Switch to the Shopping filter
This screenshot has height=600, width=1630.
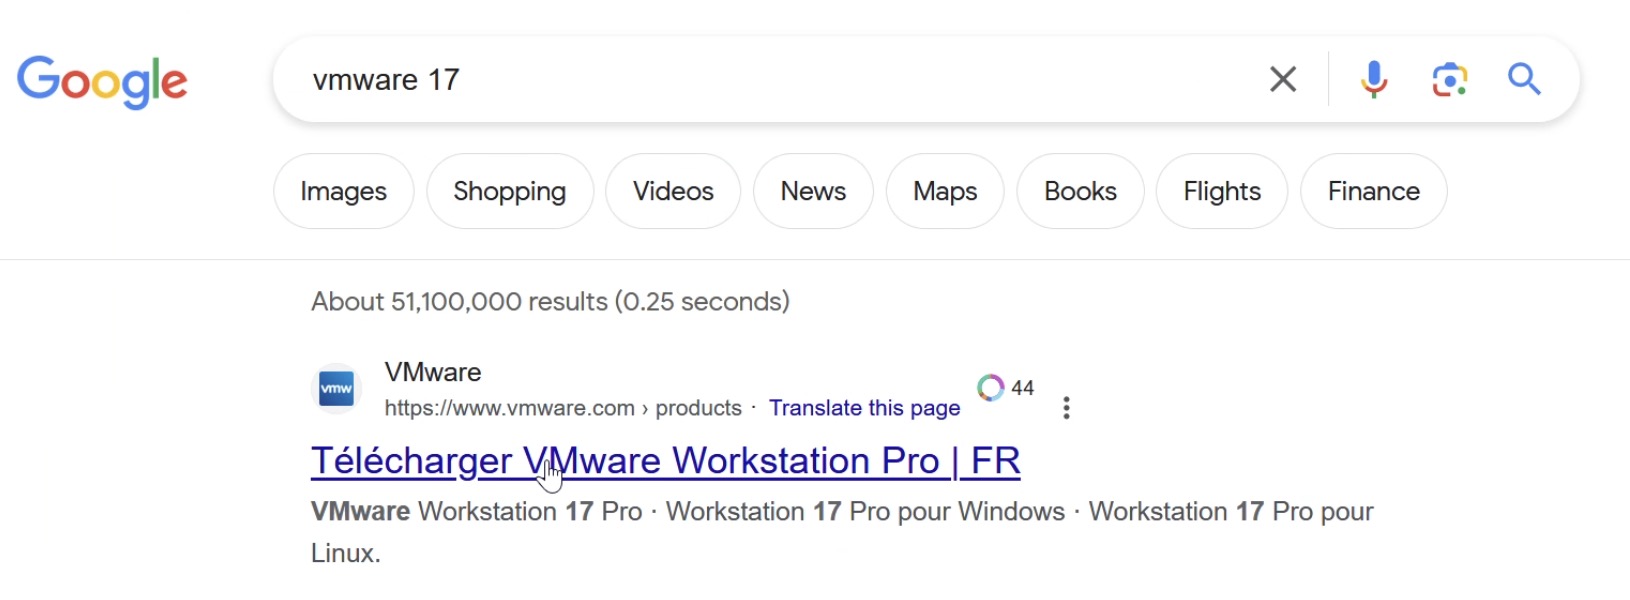coord(509,191)
